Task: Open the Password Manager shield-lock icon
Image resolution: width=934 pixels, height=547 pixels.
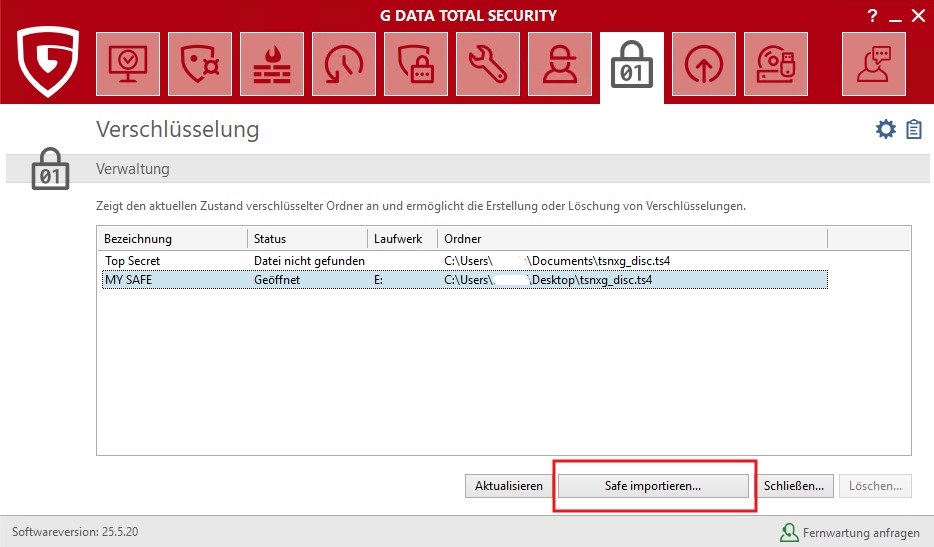Action: pyautogui.click(x=416, y=64)
